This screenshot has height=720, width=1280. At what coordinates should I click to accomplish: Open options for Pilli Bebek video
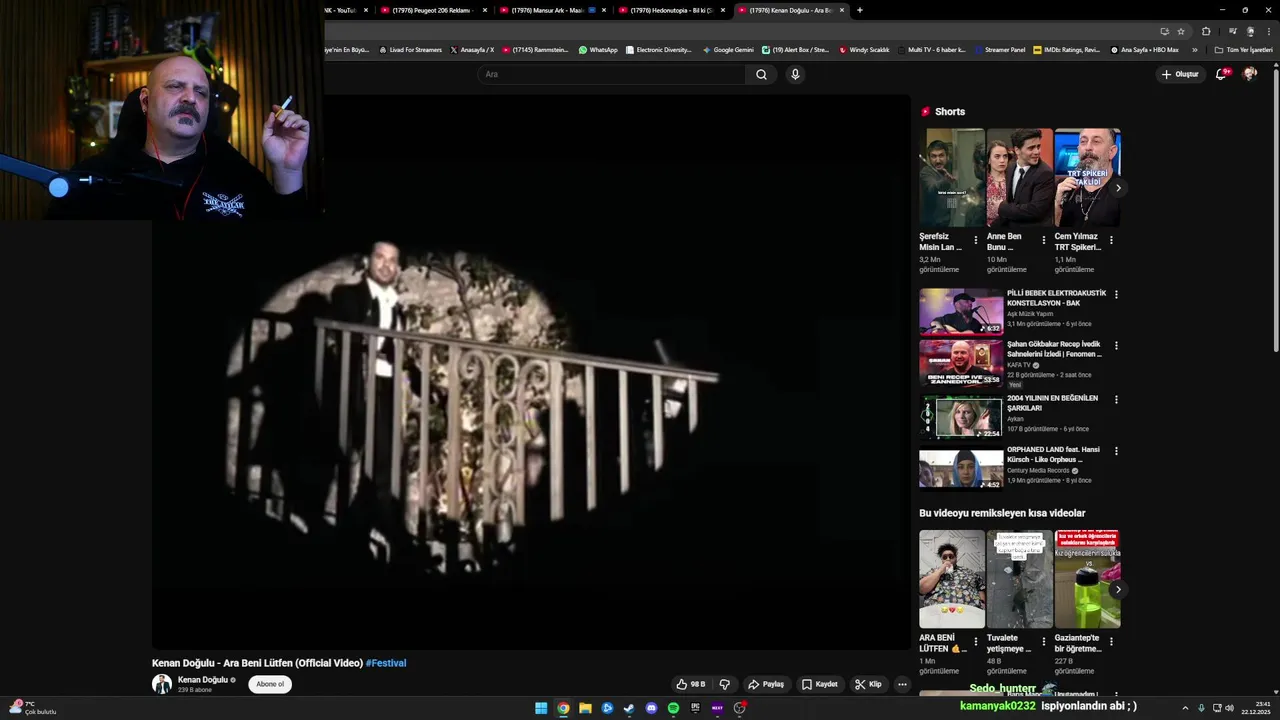[1116, 295]
